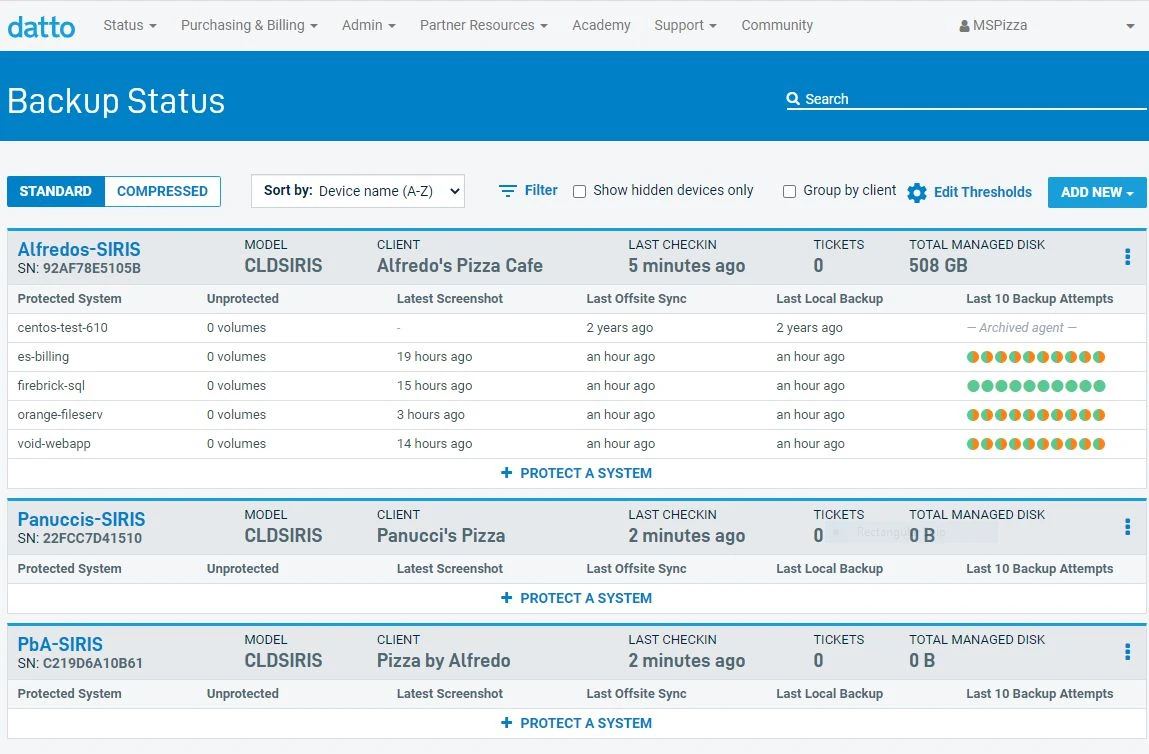Click the datto logo
This screenshot has height=754, width=1149.
coord(41,26)
